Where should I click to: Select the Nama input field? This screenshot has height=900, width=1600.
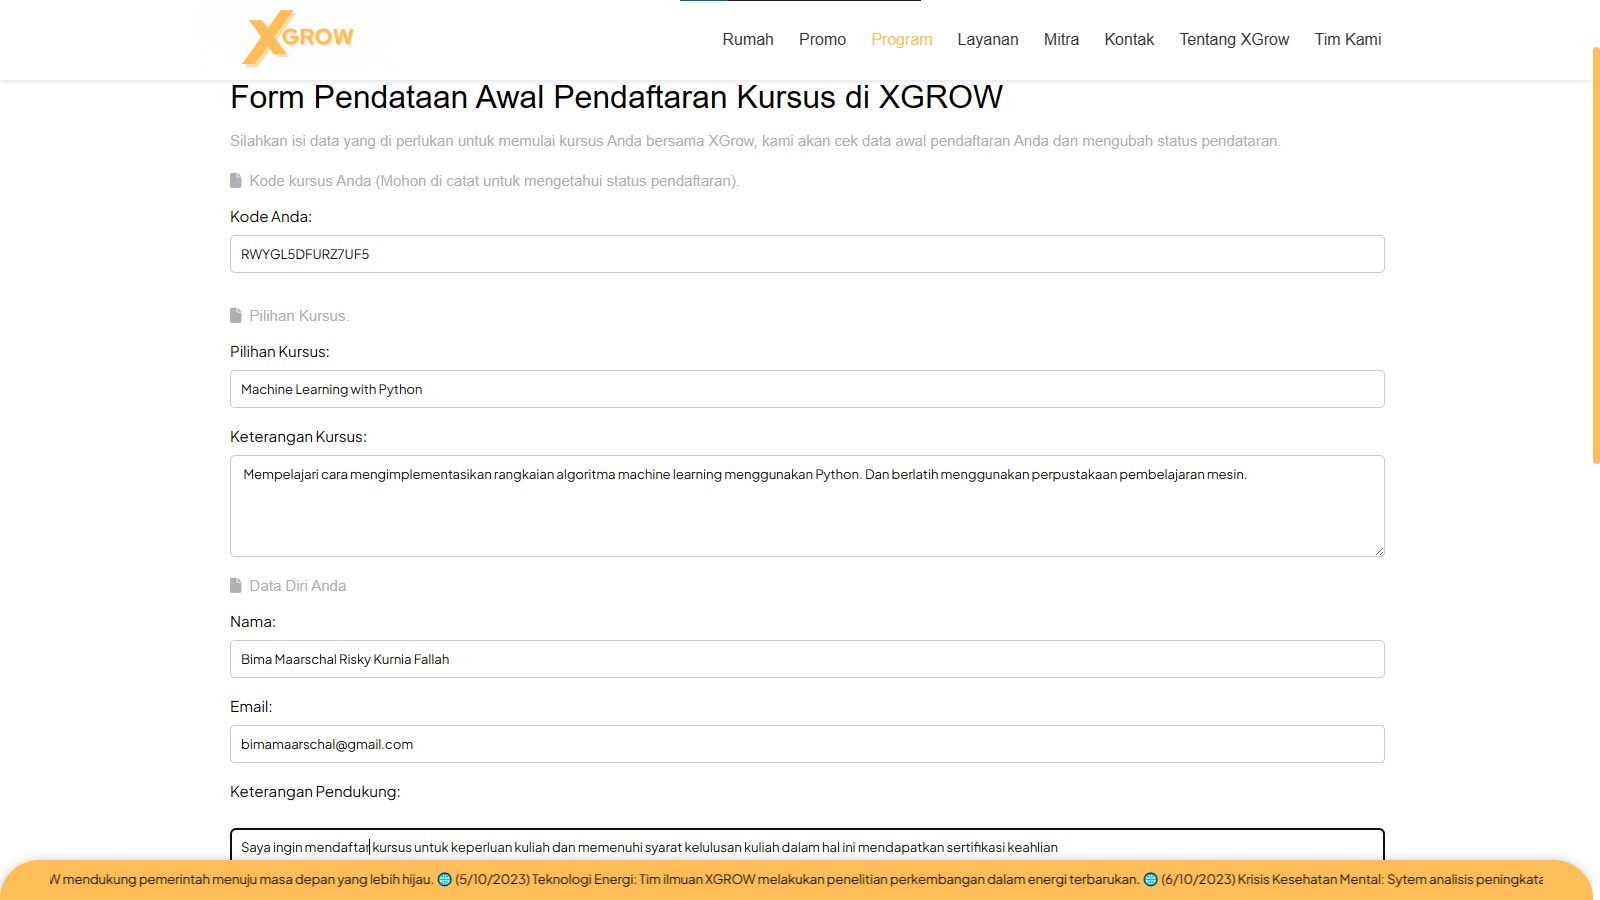pos(806,659)
